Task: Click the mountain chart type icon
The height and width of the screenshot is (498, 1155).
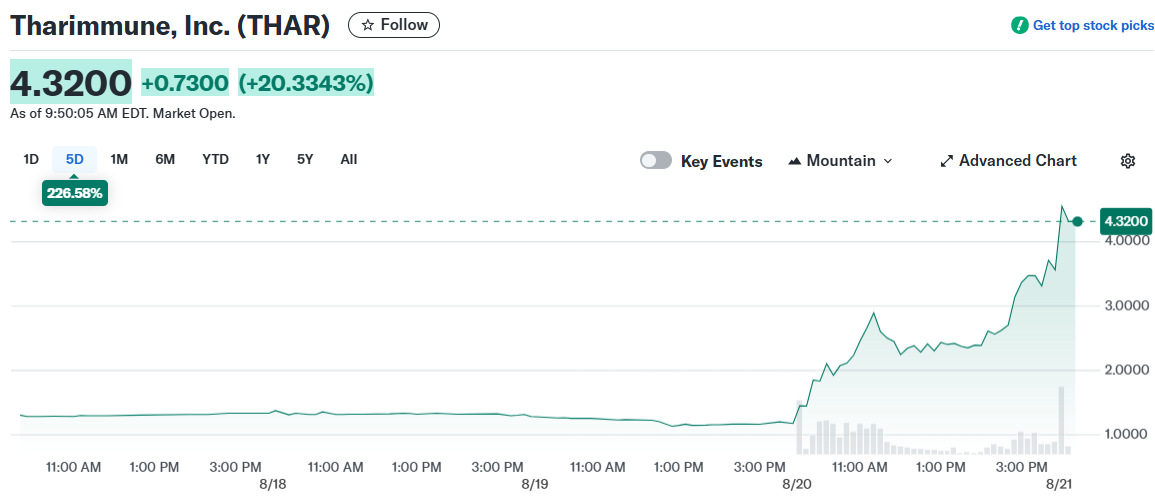Action: [x=795, y=161]
